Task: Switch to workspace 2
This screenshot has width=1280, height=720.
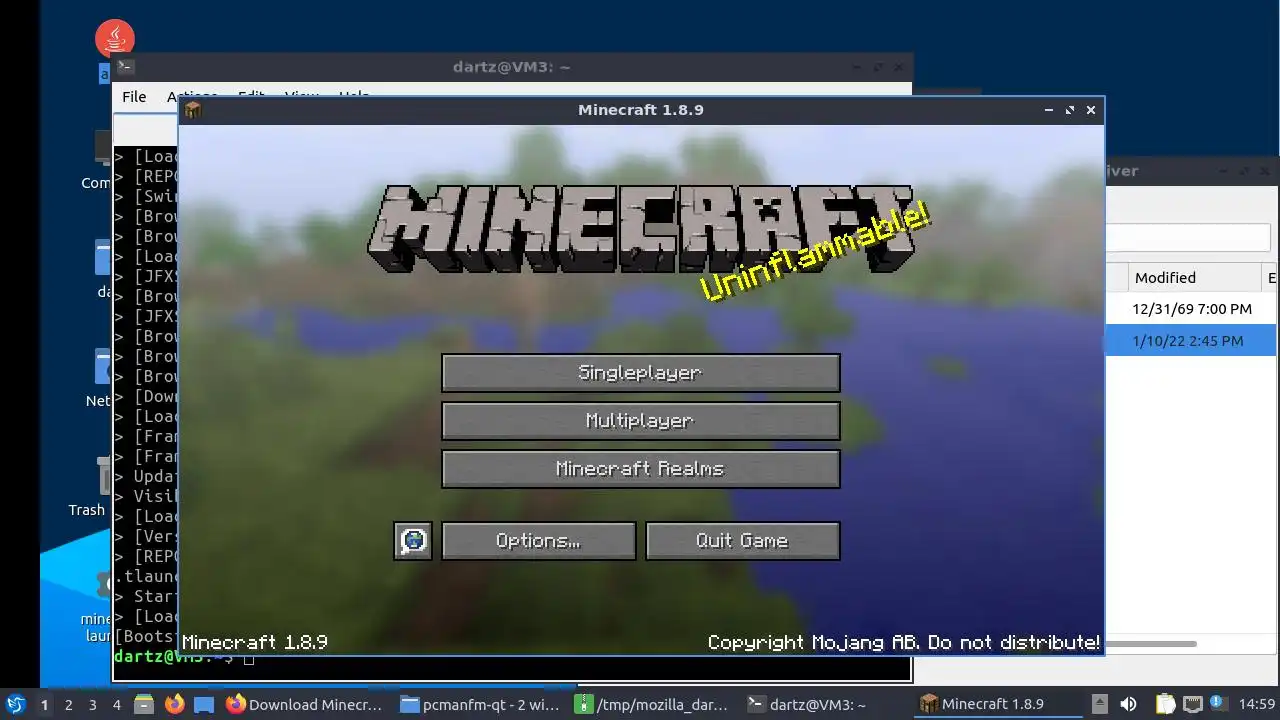Action: [x=68, y=705]
